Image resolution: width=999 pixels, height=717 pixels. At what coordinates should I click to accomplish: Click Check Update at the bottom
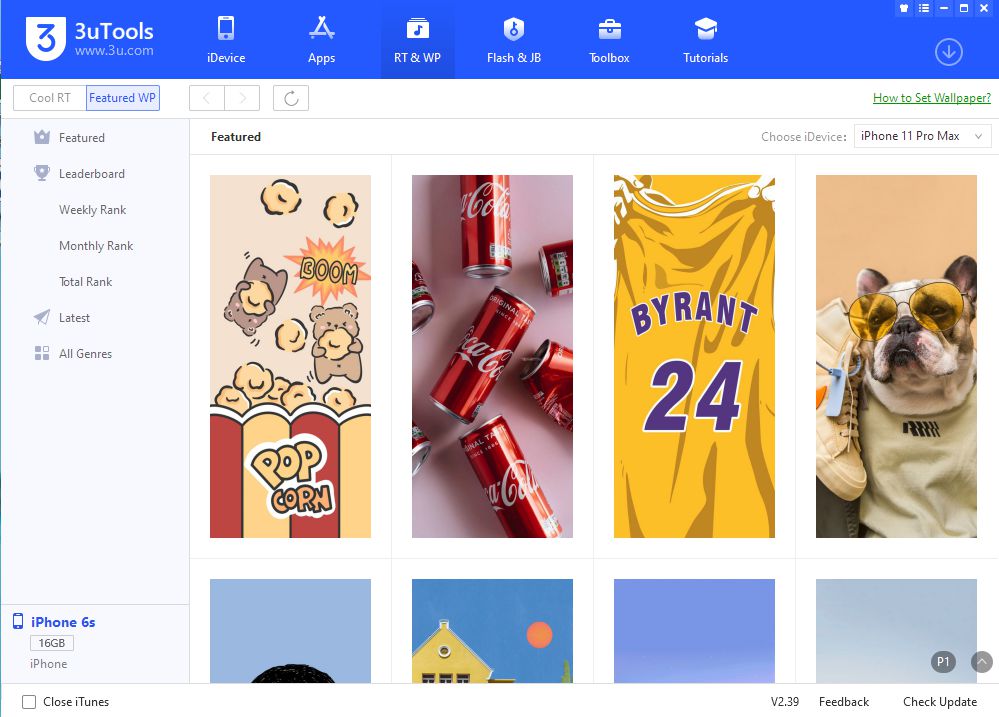[939, 701]
